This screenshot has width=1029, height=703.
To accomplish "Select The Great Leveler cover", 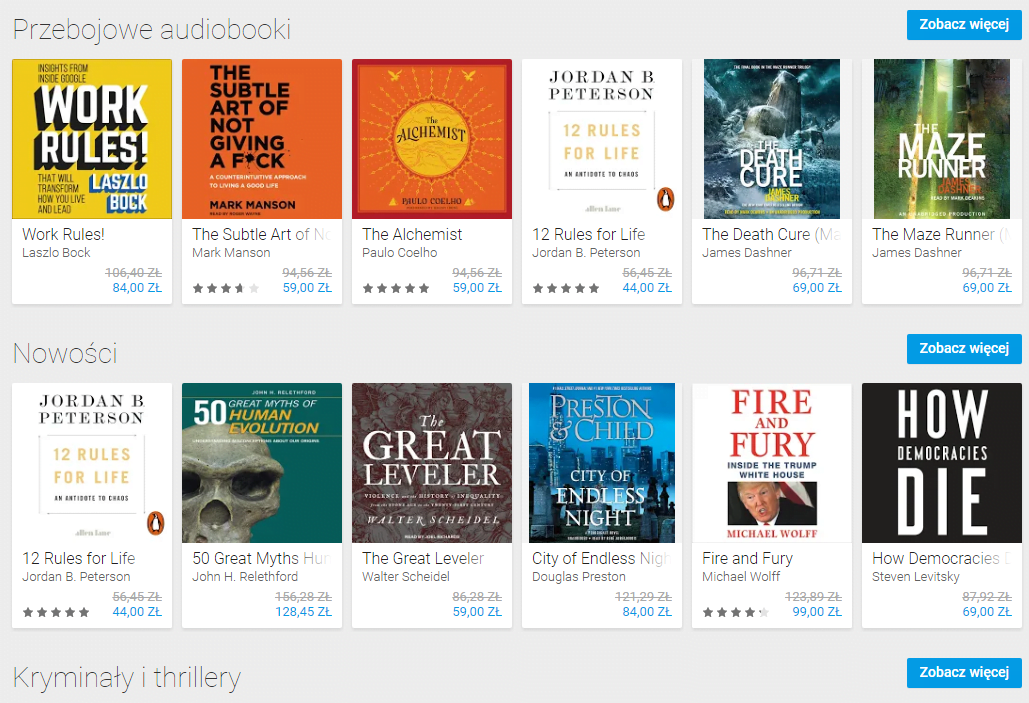I will click(x=432, y=463).
